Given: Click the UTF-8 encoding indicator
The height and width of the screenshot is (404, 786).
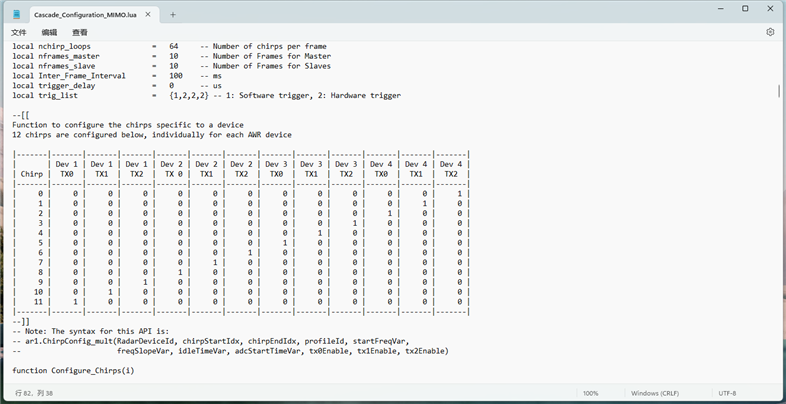Looking at the screenshot, I should pyautogui.click(x=727, y=393).
